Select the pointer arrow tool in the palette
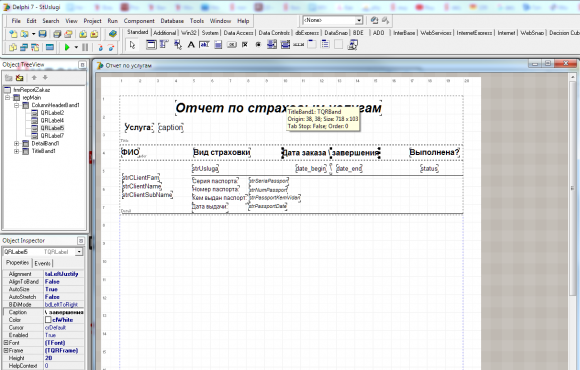 (132, 45)
